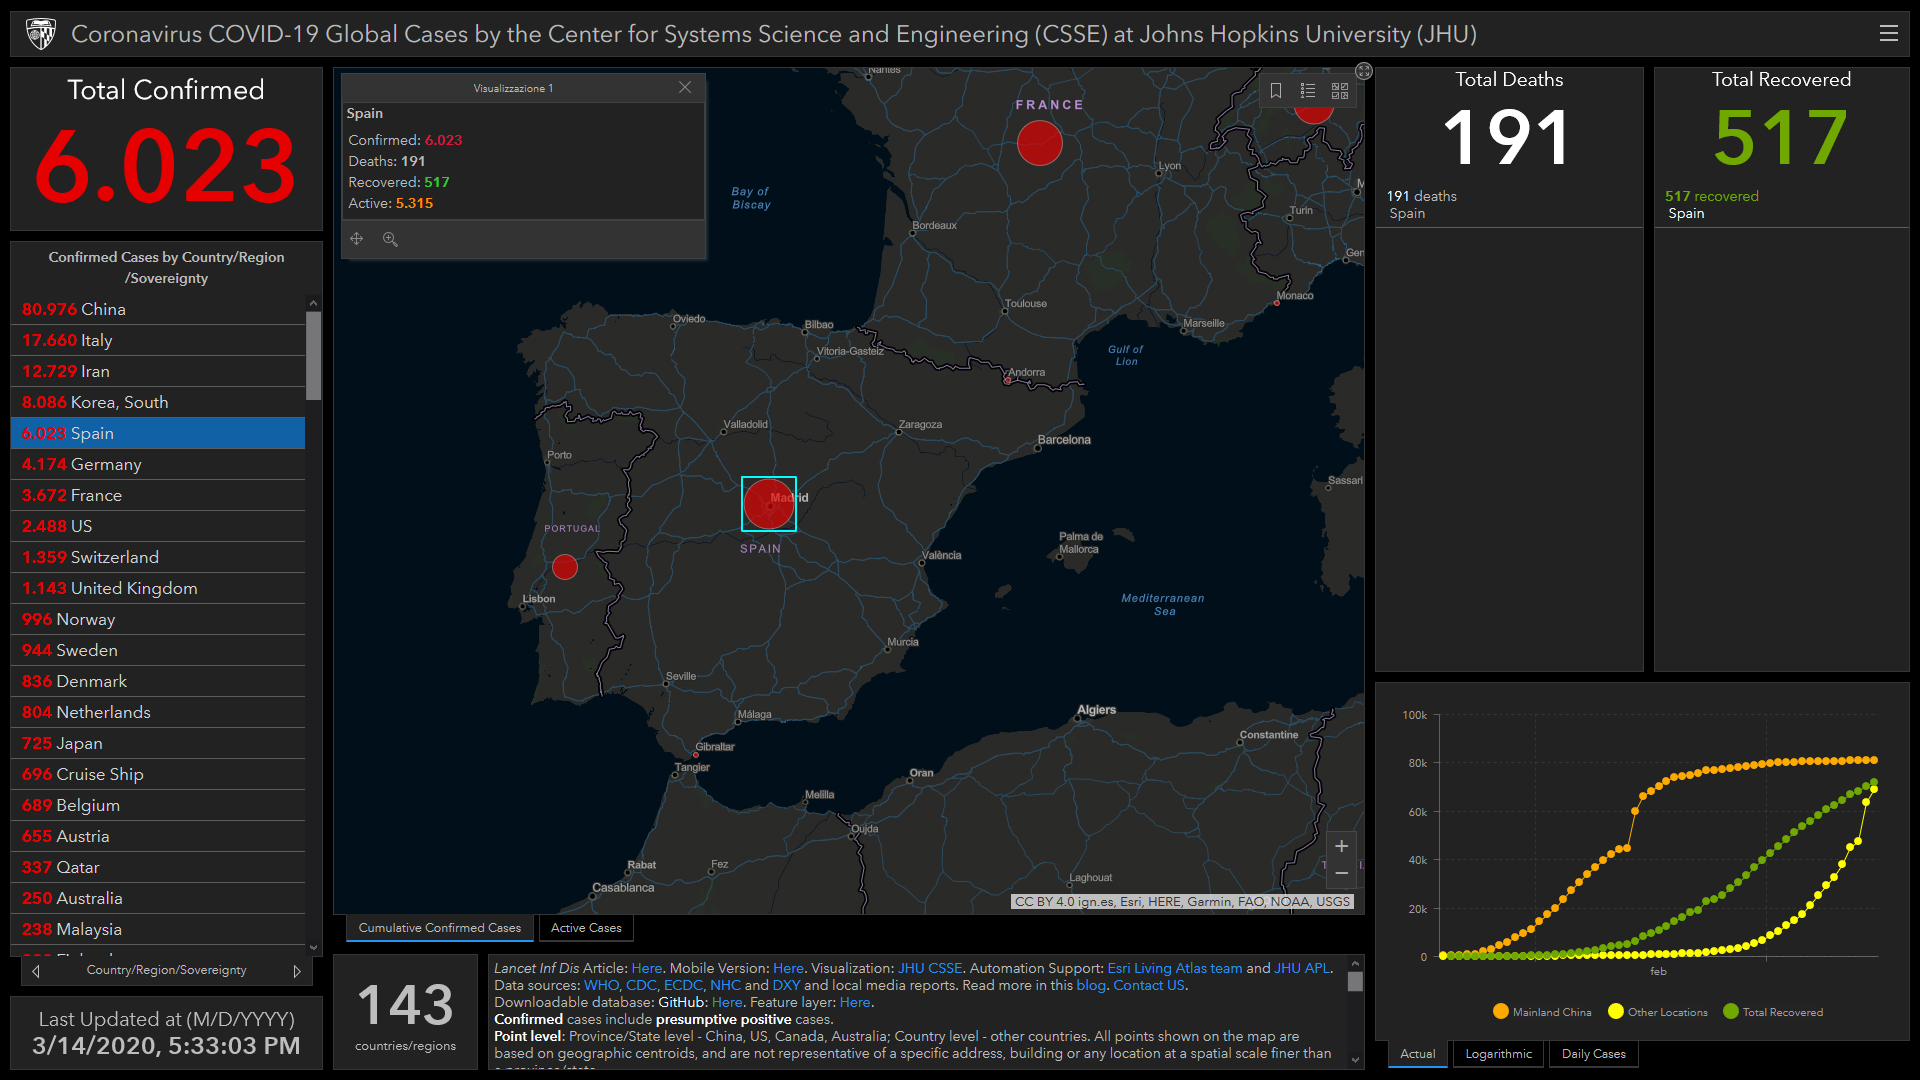Open the JHU CSSE visualization link

click(x=929, y=968)
